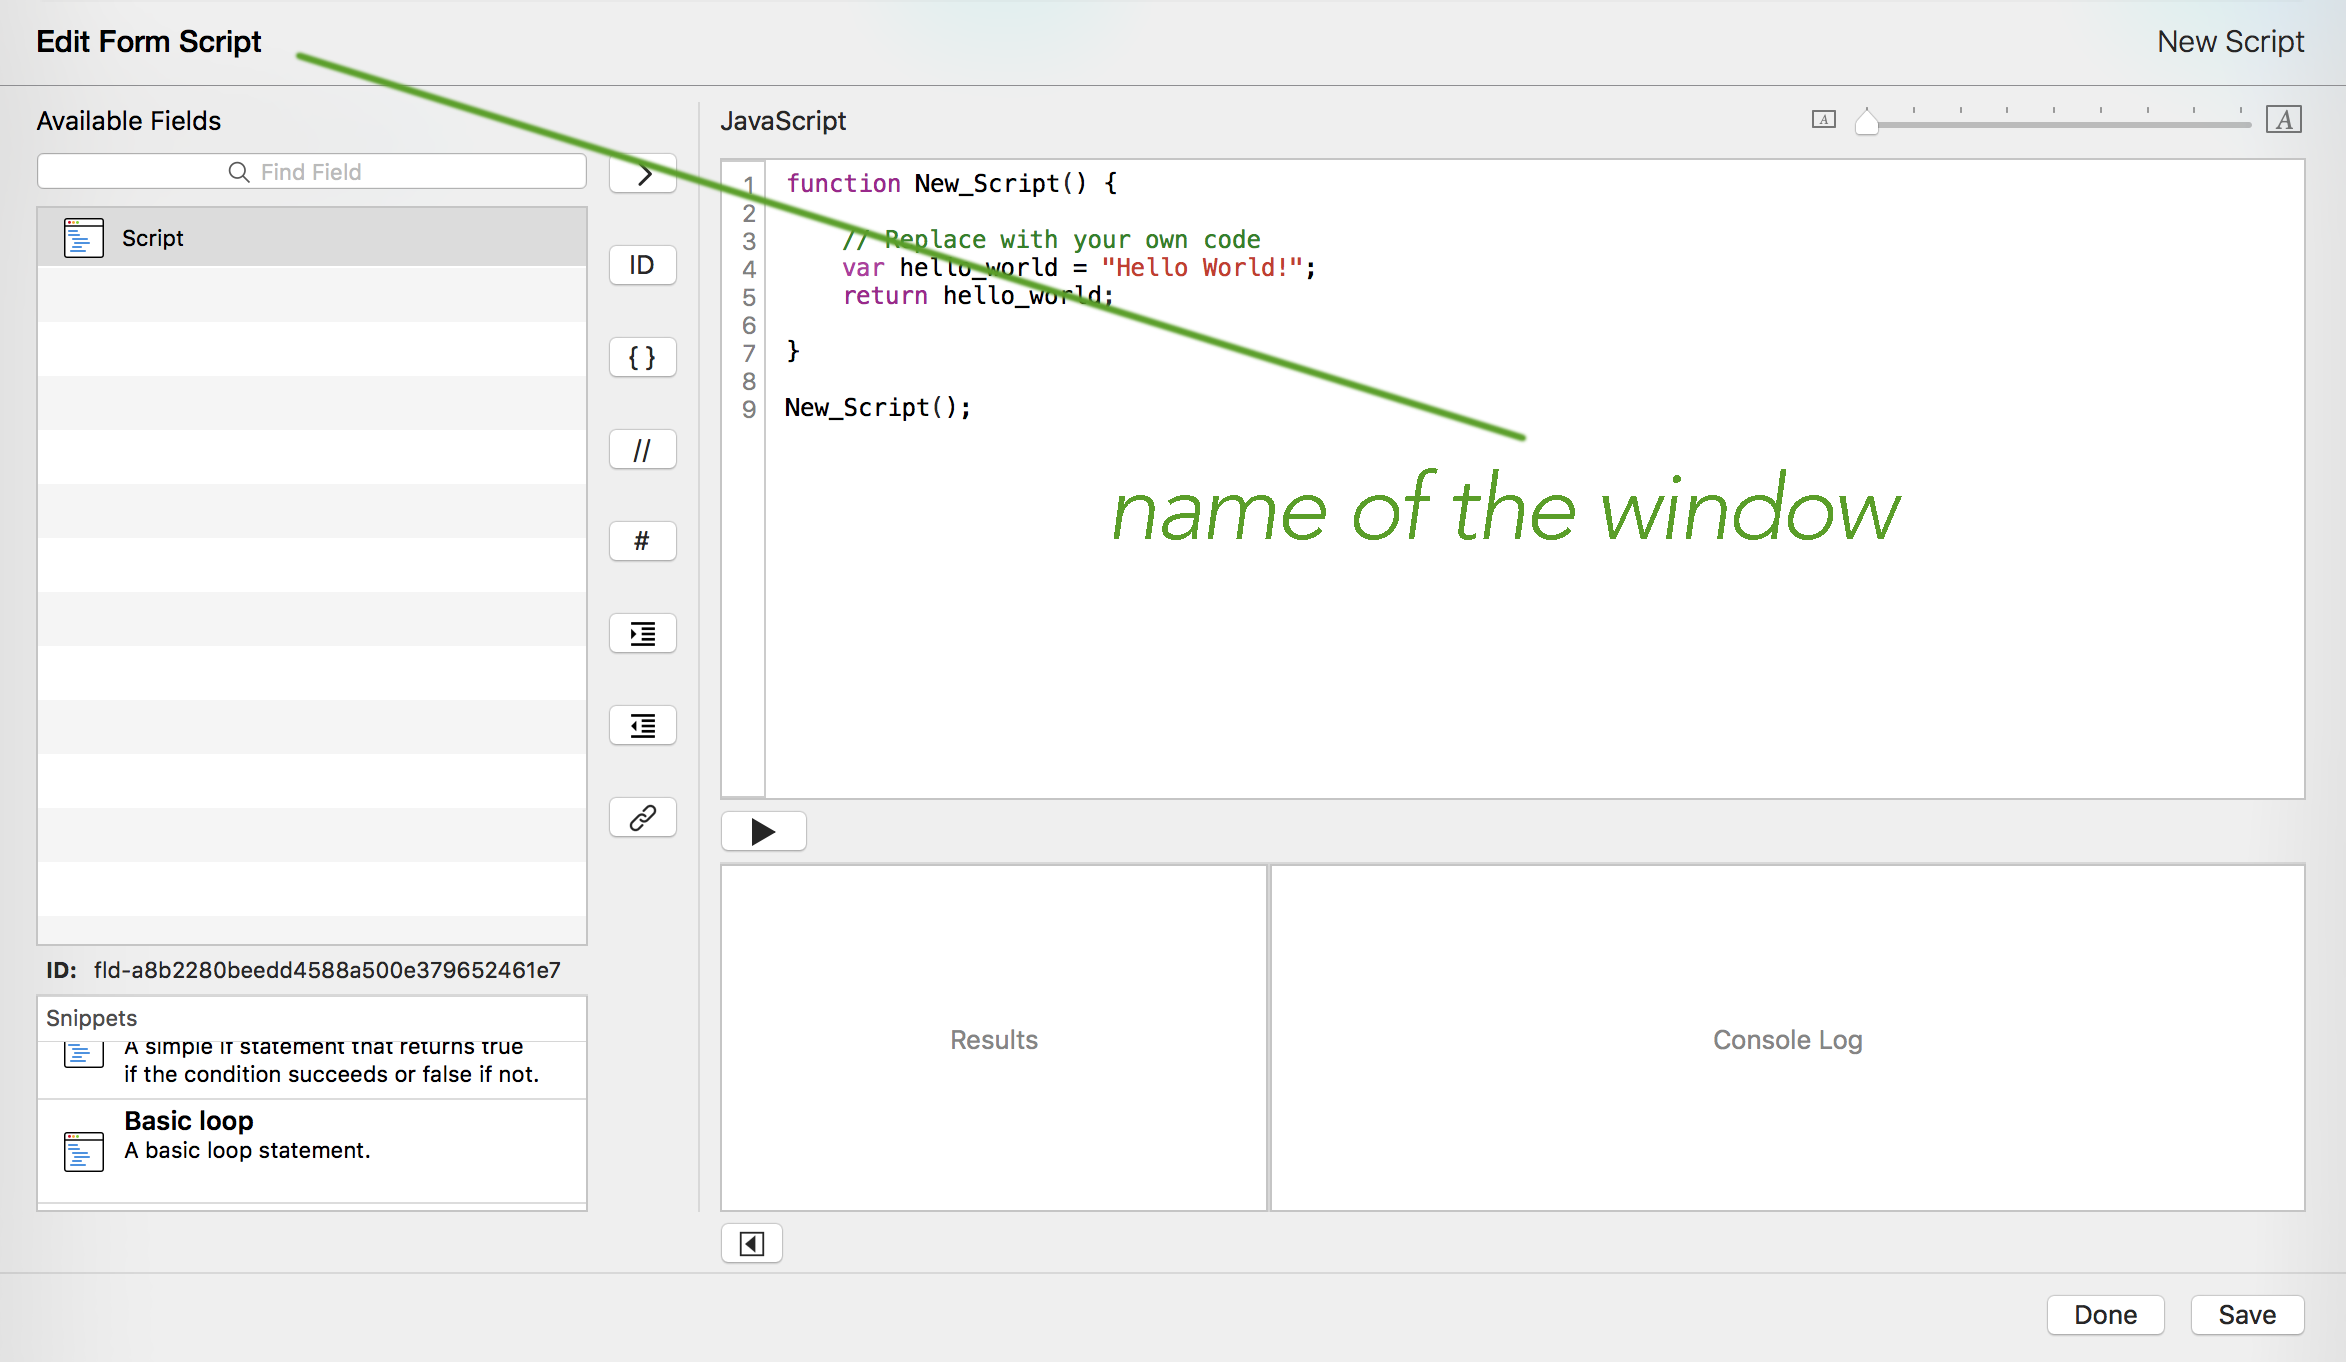Click the outdent code button
The image size is (2346, 1362).
pos(643,725)
